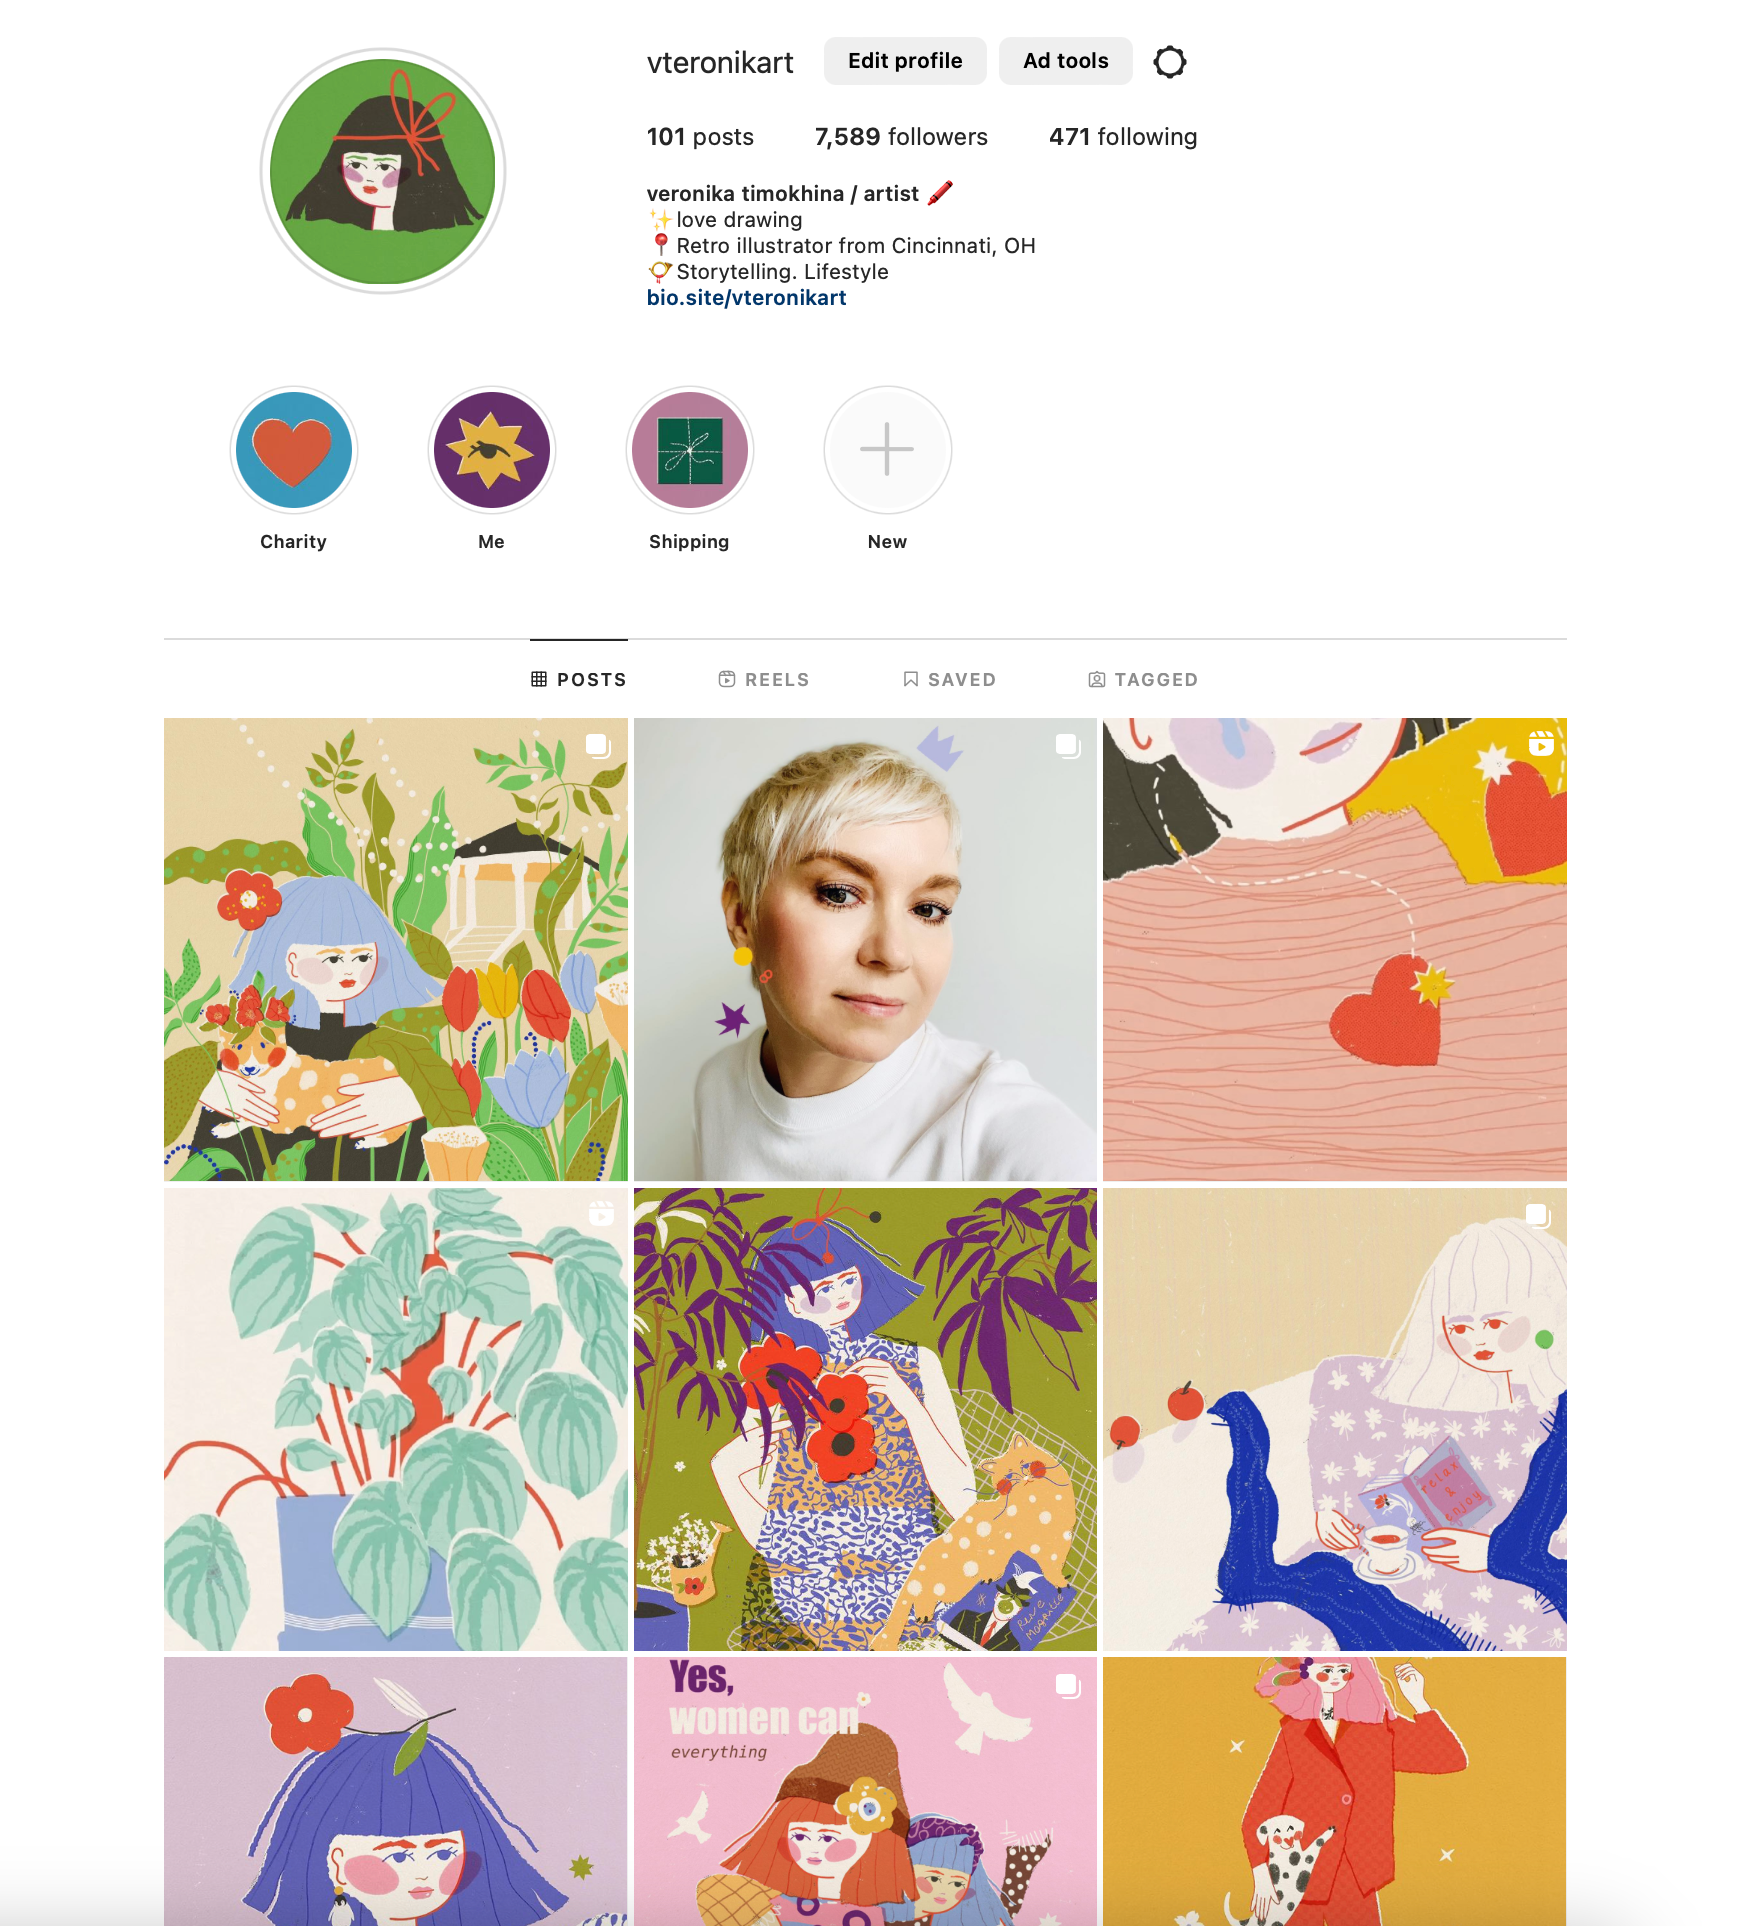
Task: Open the Me story highlight
Action: click(x=491, y=450)
